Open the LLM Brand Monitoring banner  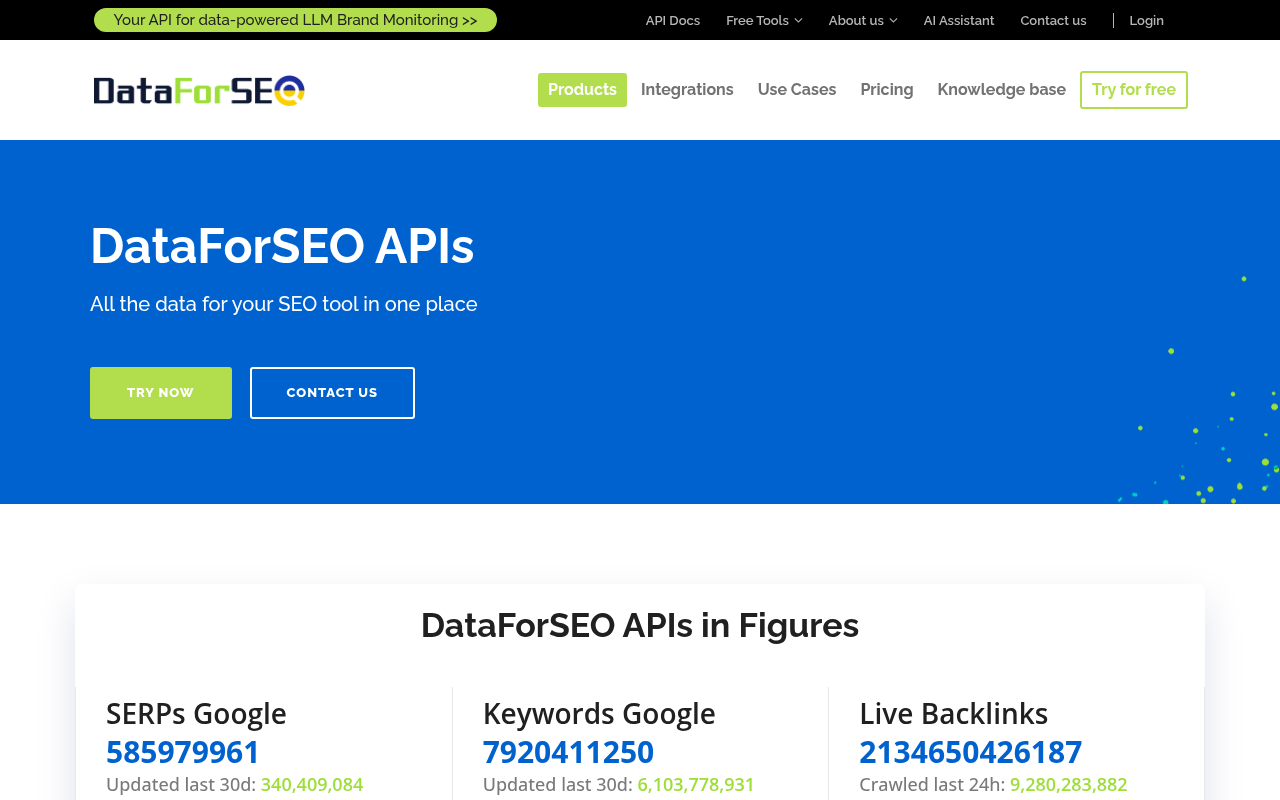[295, 18]
